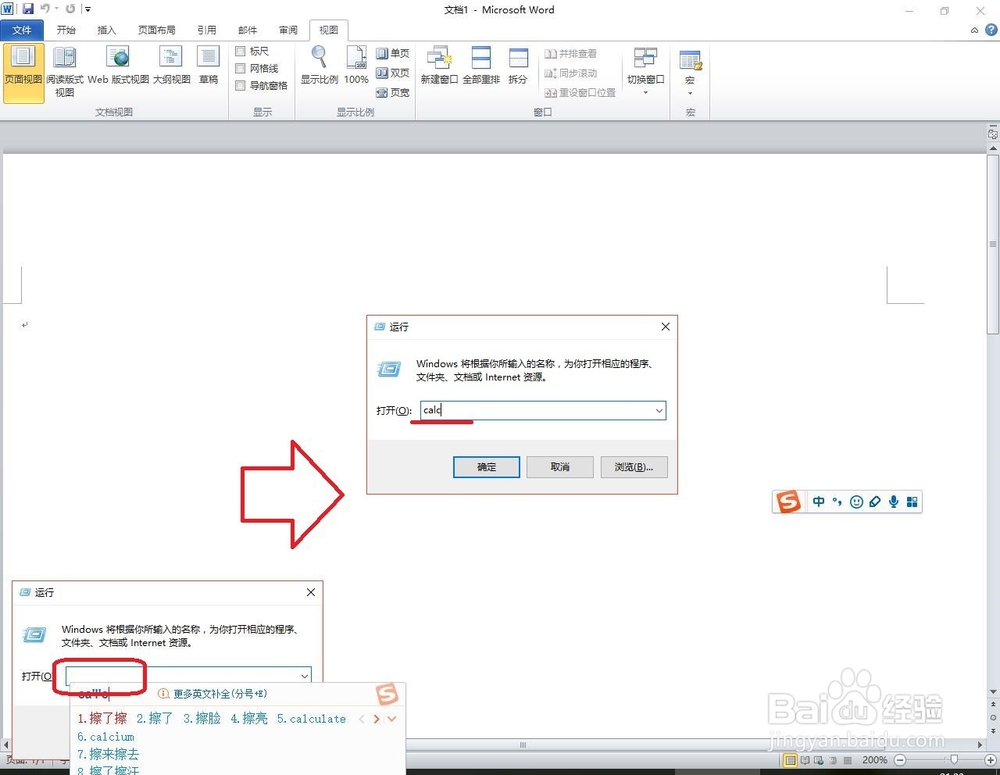Click the Redo icon in quick access toolbar
This screenshot has width=1000, height=775.
70,9
